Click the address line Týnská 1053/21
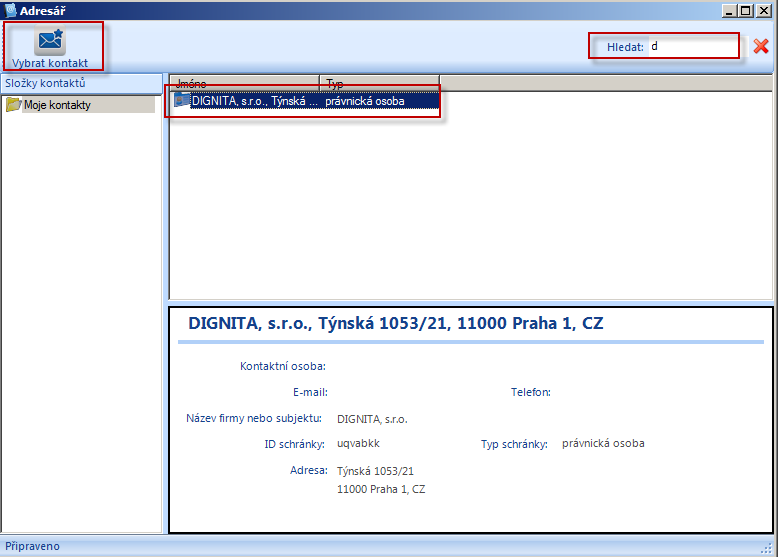The height and width of the screenshot is (557, 778). [x=375, y=471]
